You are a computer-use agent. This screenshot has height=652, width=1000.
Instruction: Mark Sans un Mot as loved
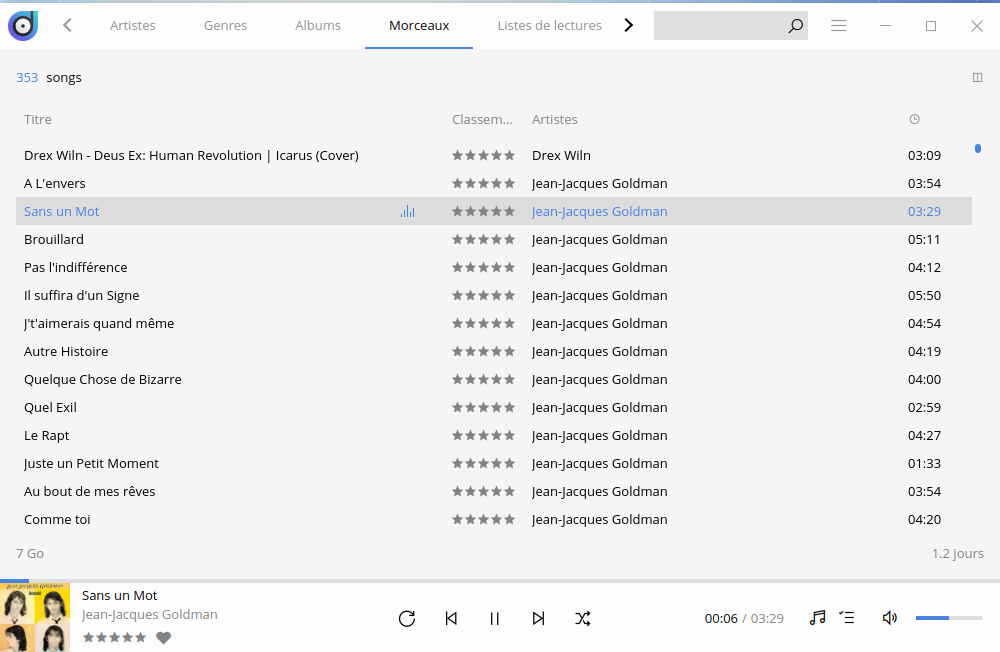[164, 638]
